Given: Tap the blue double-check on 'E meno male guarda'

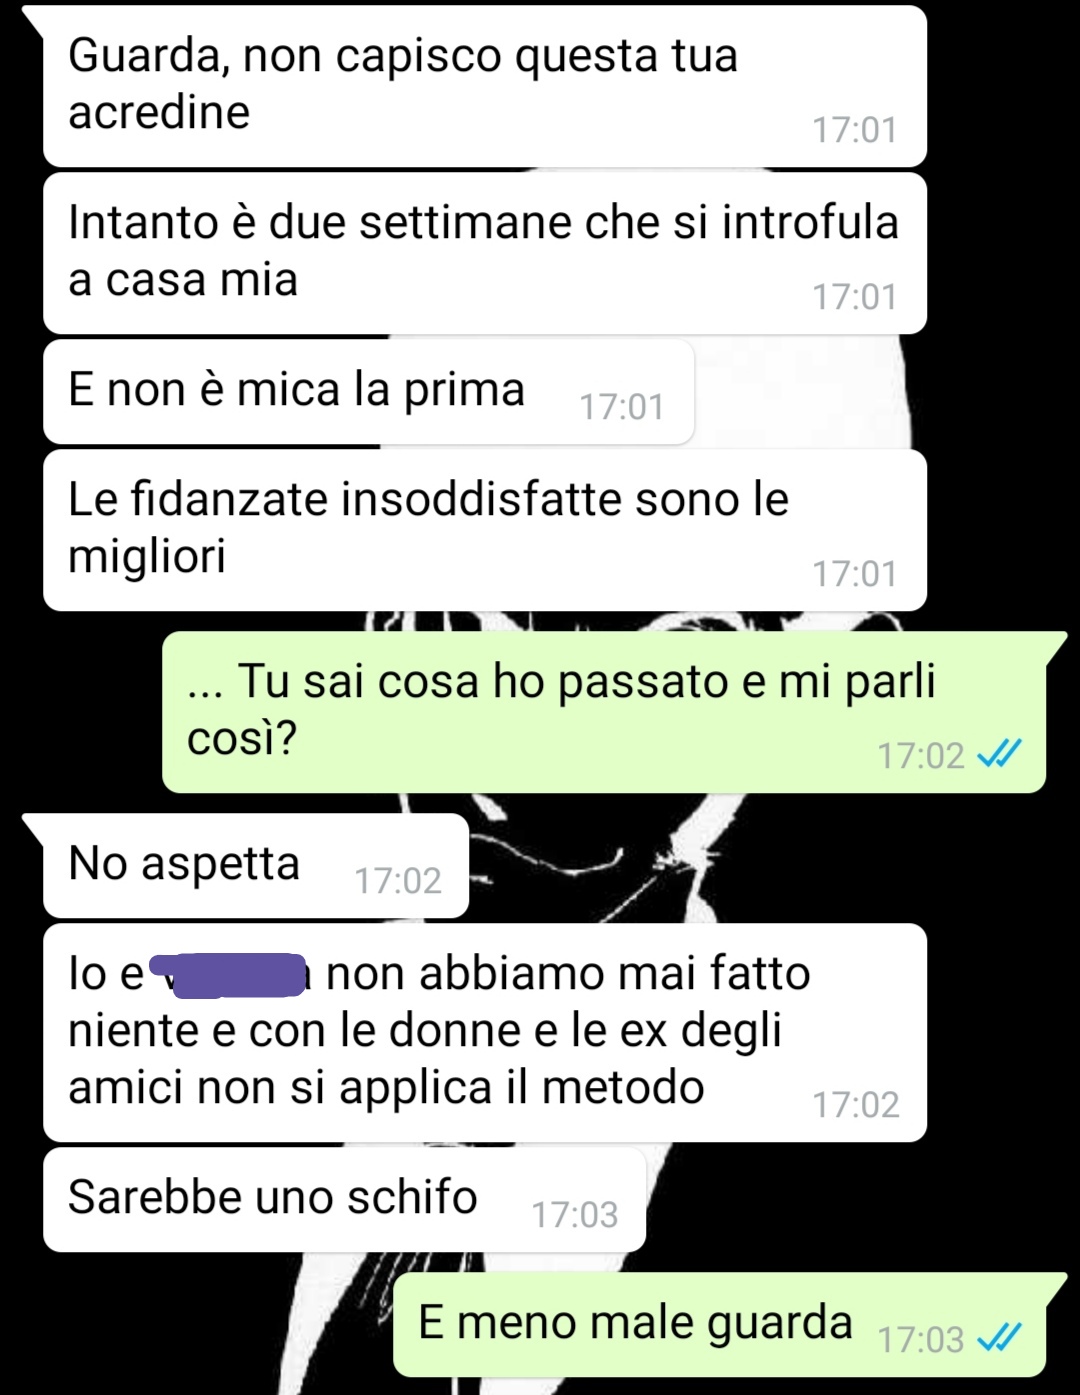Looking at the screenshot, I should 998,1338.
